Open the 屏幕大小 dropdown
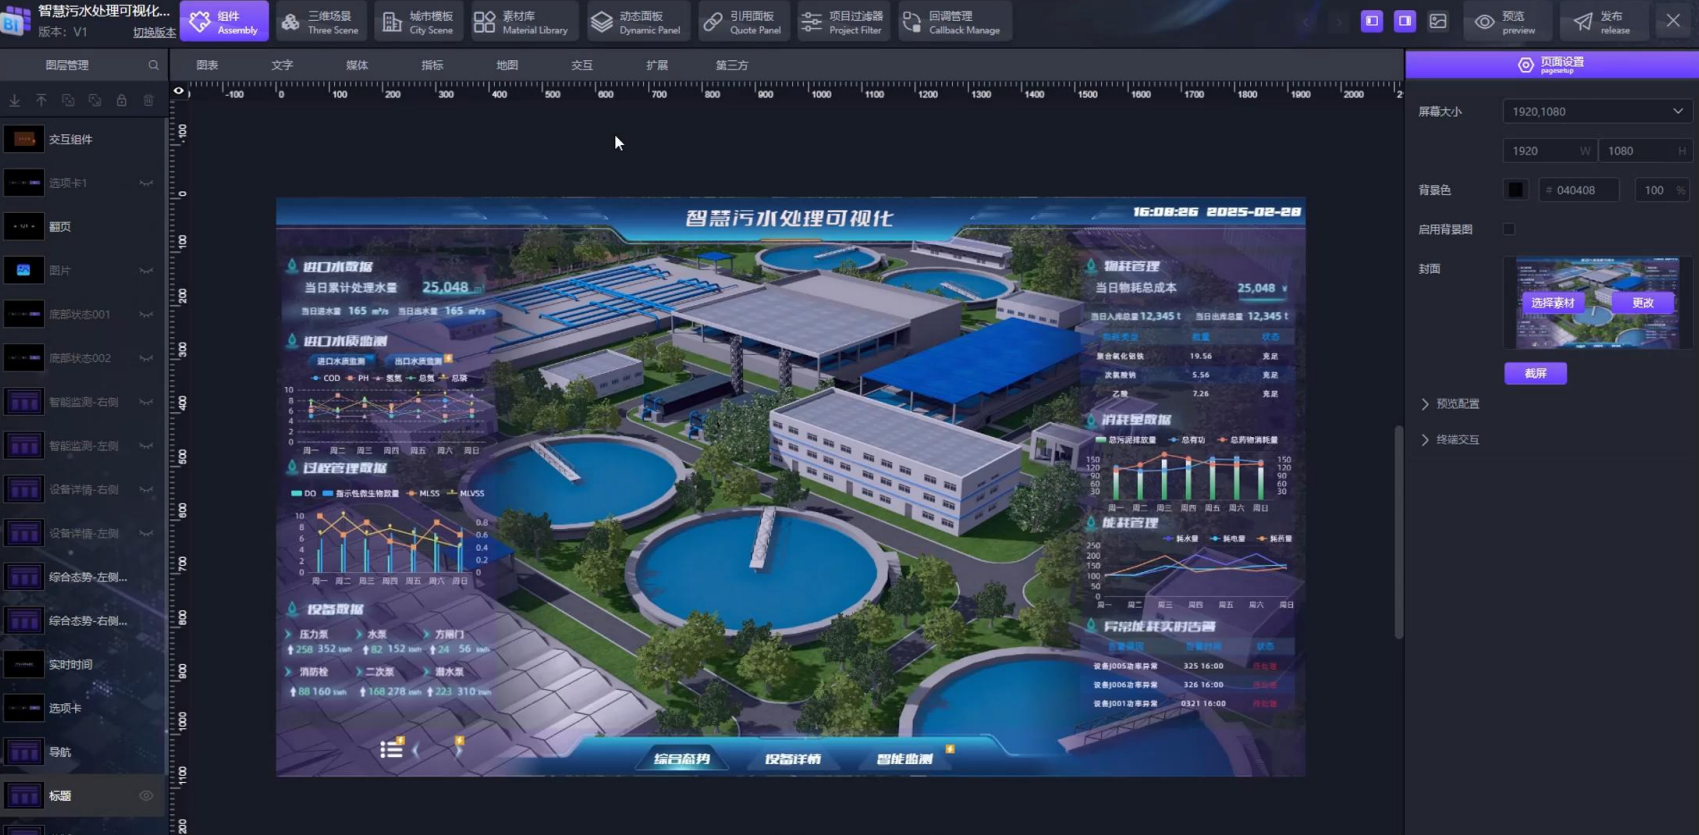The image size is (1699, 835). point(1596,112)
